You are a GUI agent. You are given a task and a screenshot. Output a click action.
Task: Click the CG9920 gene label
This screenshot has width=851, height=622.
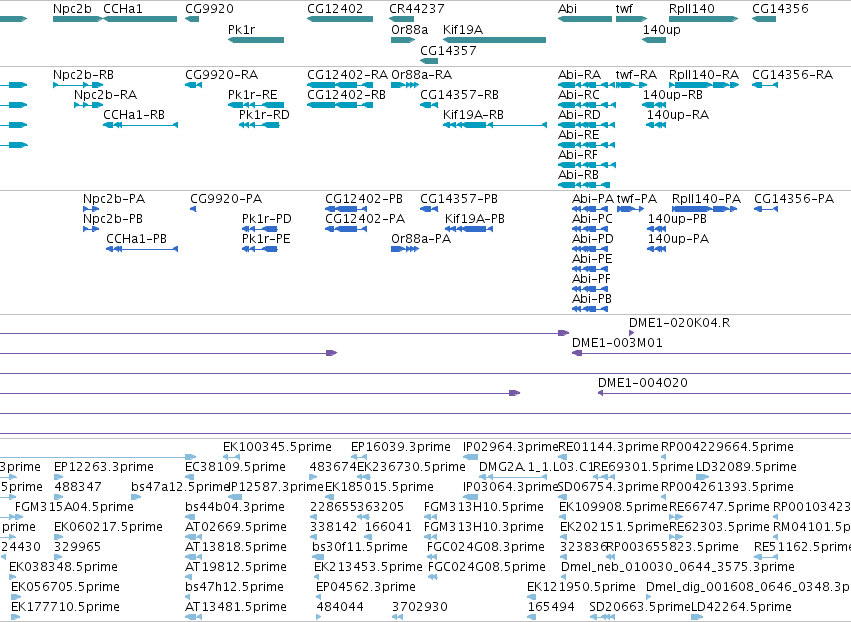click(x=209, y=9)
